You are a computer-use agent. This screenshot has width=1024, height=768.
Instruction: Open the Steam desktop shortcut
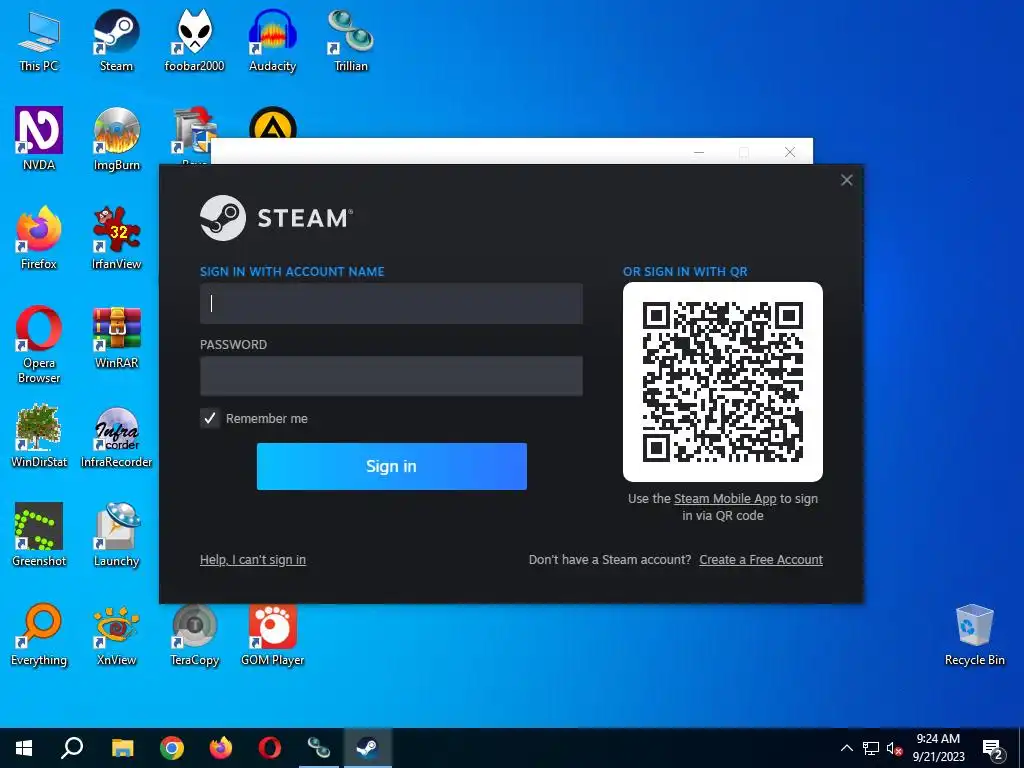(116, 40)
